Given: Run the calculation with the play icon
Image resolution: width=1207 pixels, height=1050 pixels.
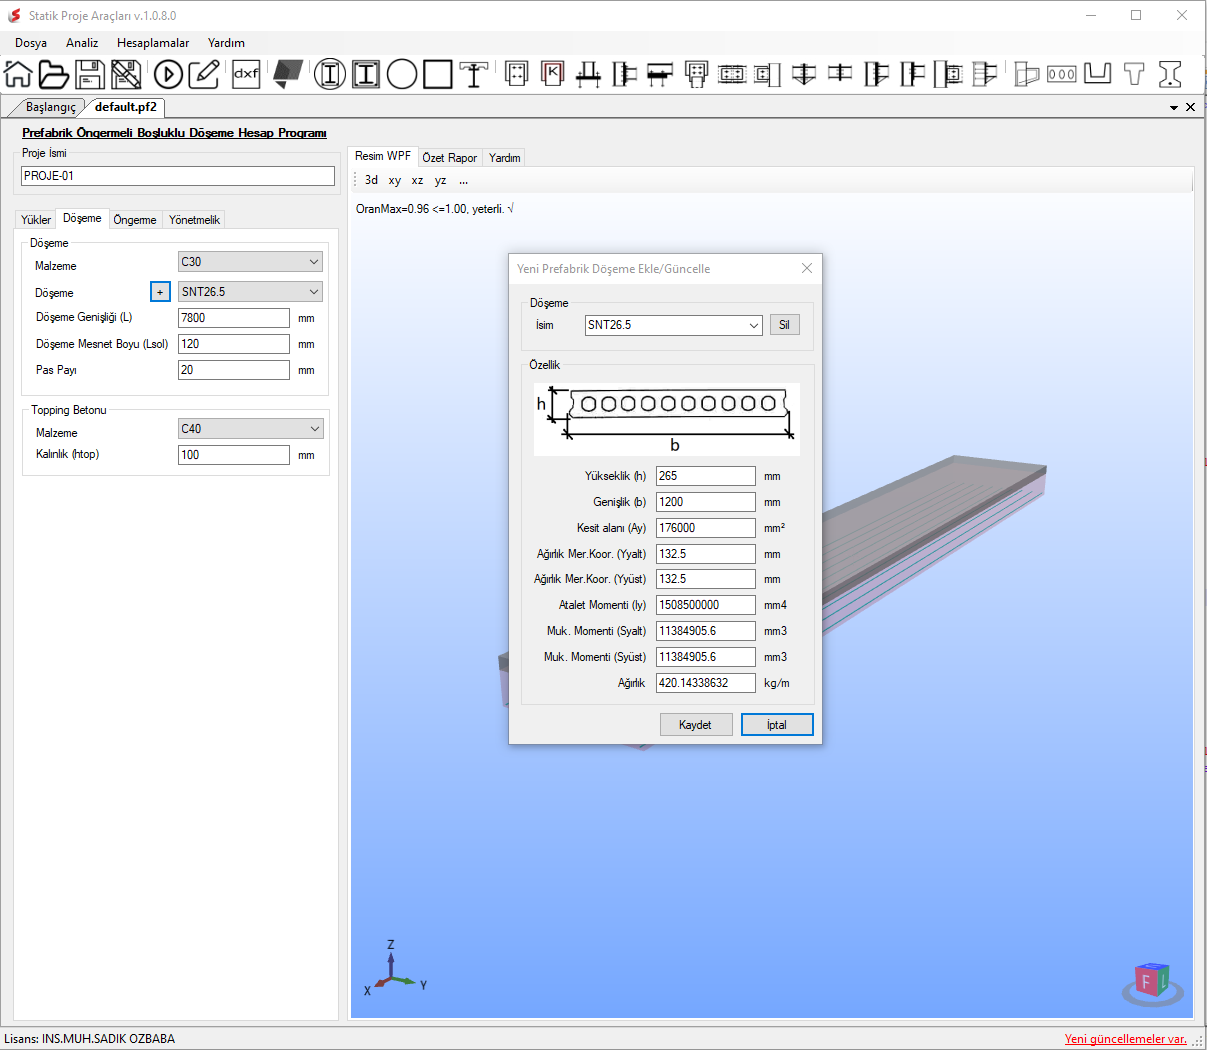Looking at the screenshot, I should point(168,74).
